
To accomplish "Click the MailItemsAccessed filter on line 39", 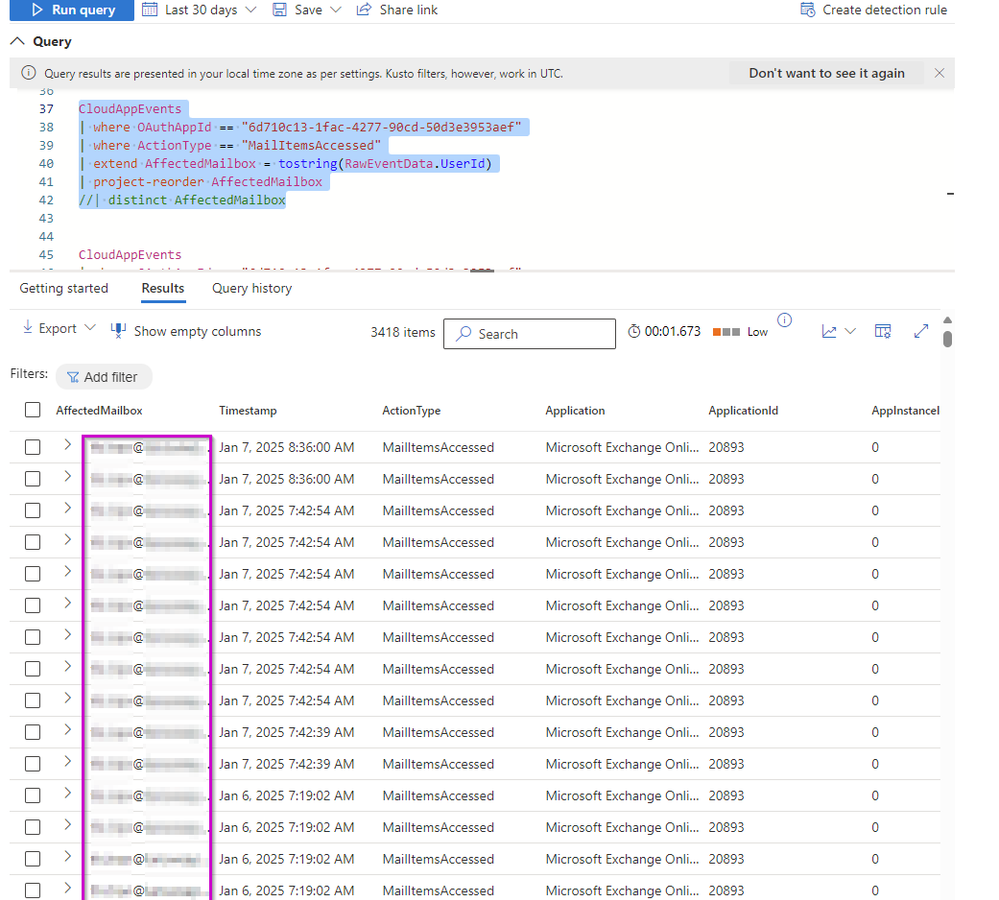I will point(229,145).
